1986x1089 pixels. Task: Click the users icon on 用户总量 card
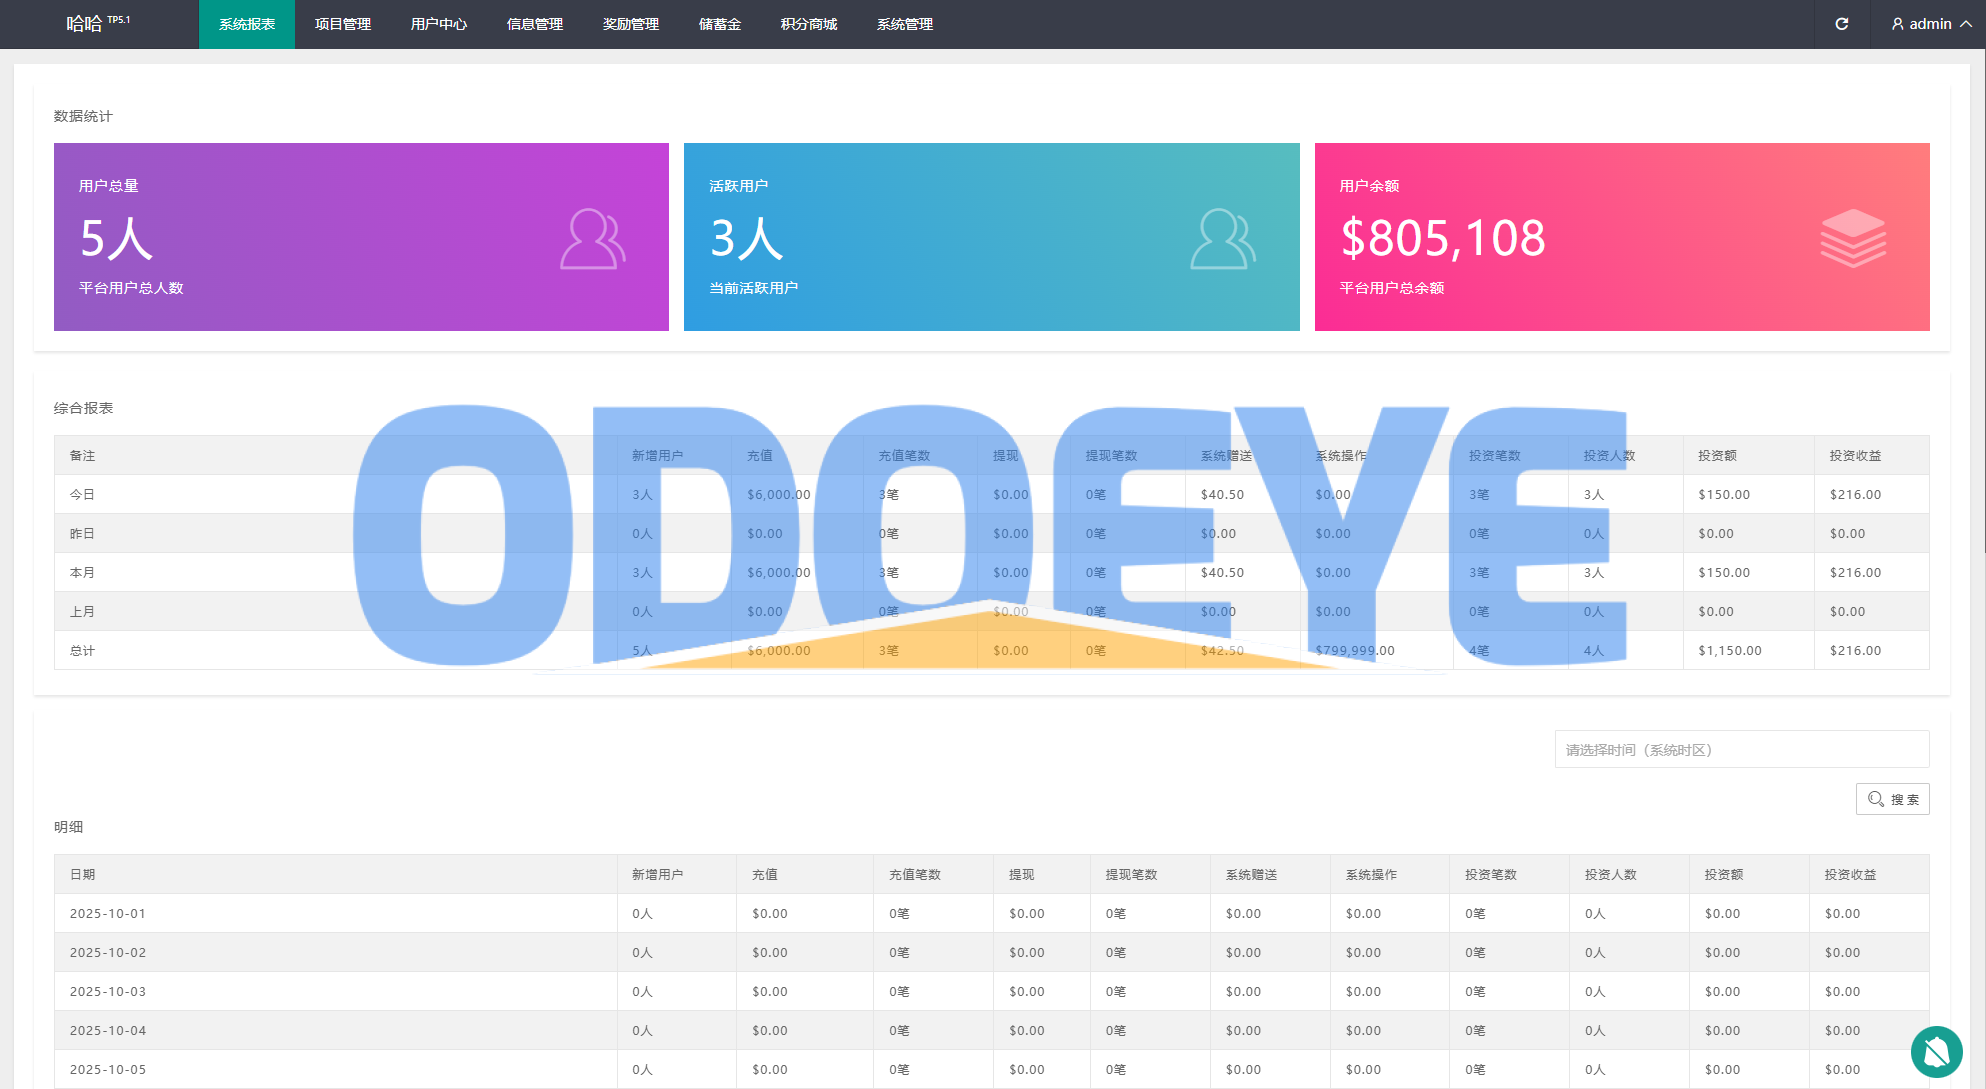click(592, 239)
